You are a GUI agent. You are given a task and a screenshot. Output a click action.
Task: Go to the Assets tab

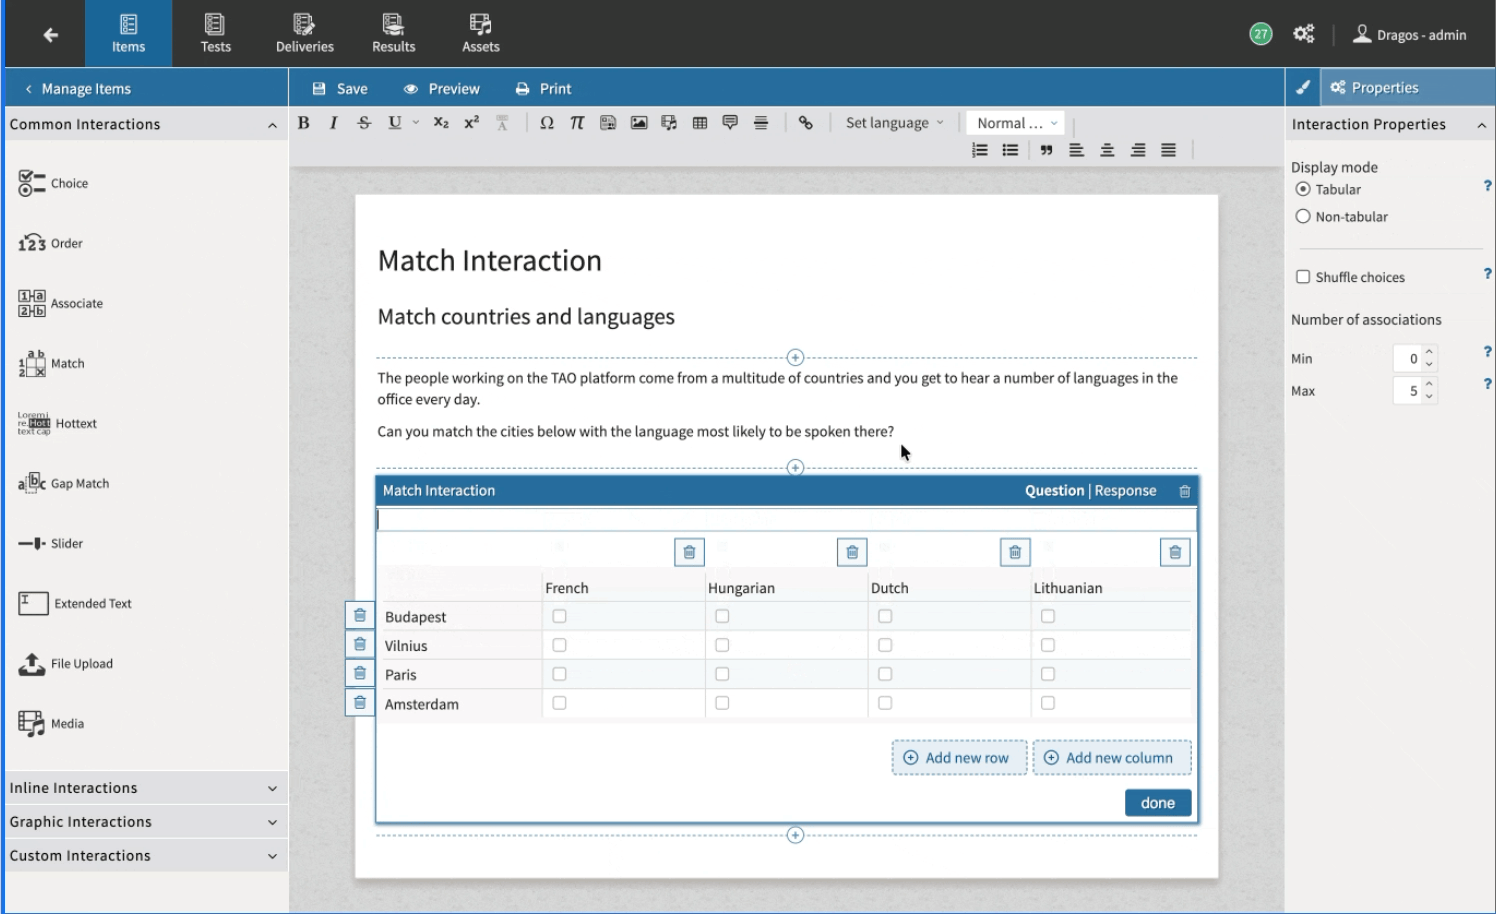coord(481,34)
